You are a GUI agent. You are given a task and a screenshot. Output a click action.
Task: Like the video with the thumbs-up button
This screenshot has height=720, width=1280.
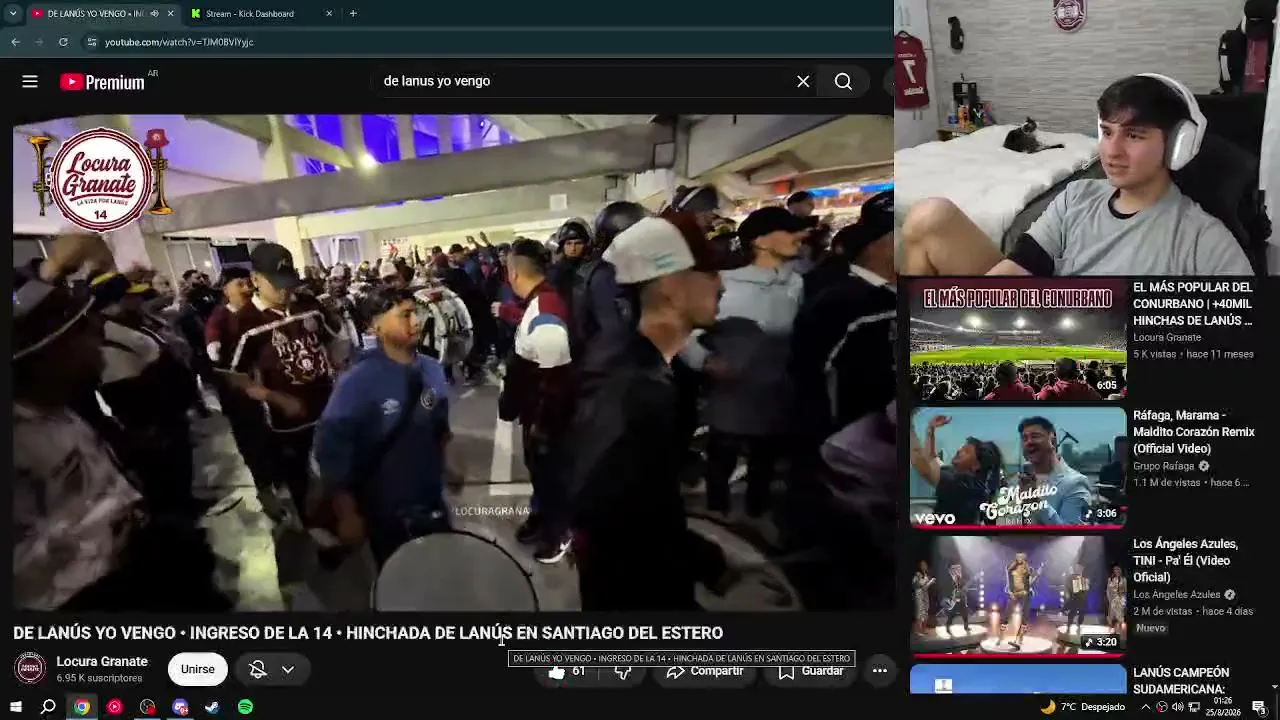pyautogui.click(x=567, y=671)
